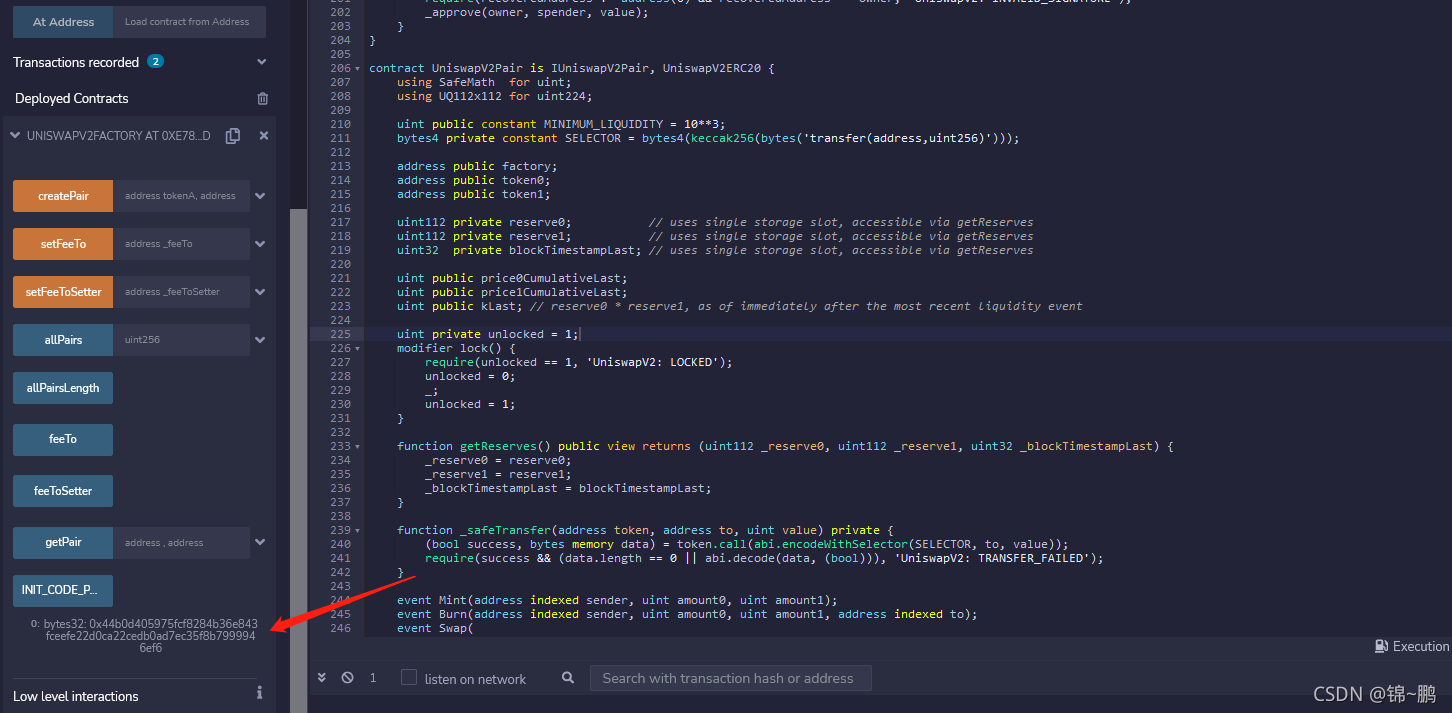Expand the Transactions recorded section
This screenshot has height=713, width=1452.
262,62
